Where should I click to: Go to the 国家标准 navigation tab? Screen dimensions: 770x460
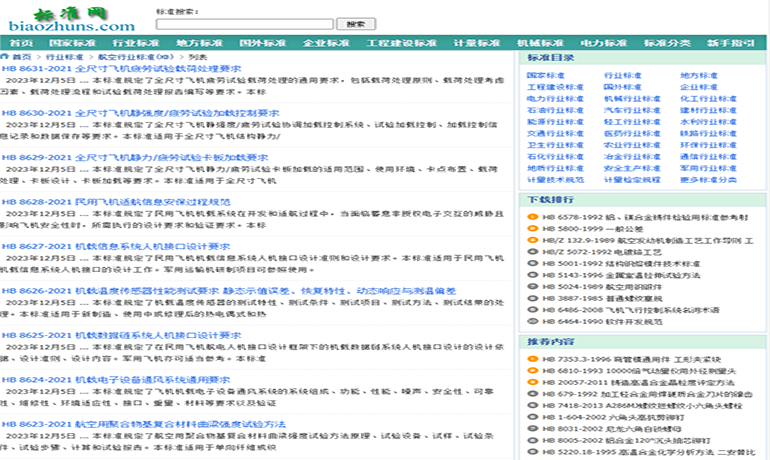[x=71, y=44]
